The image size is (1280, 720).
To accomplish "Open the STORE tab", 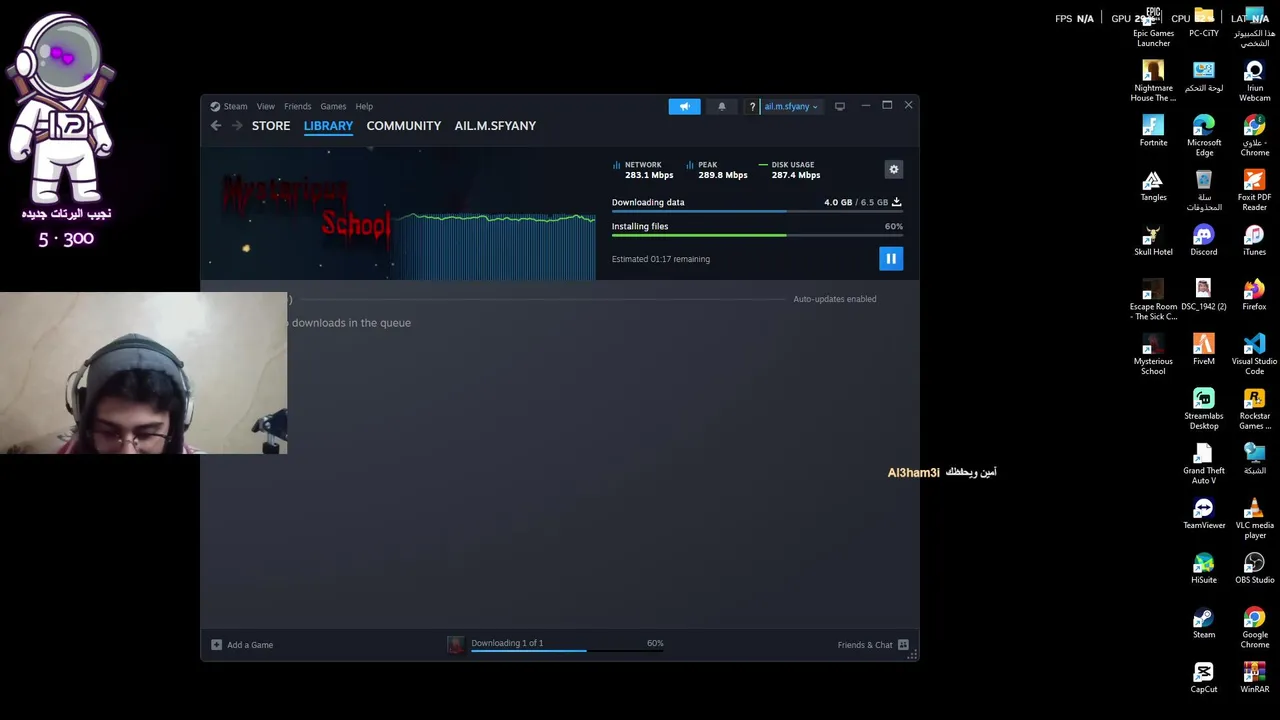I will pos(271,126).
